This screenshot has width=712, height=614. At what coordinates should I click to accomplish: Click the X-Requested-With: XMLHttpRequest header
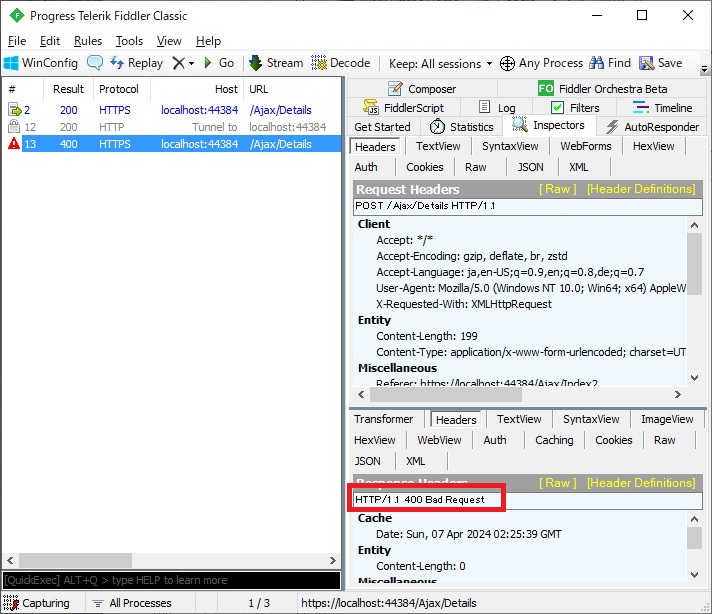(464, 304)
